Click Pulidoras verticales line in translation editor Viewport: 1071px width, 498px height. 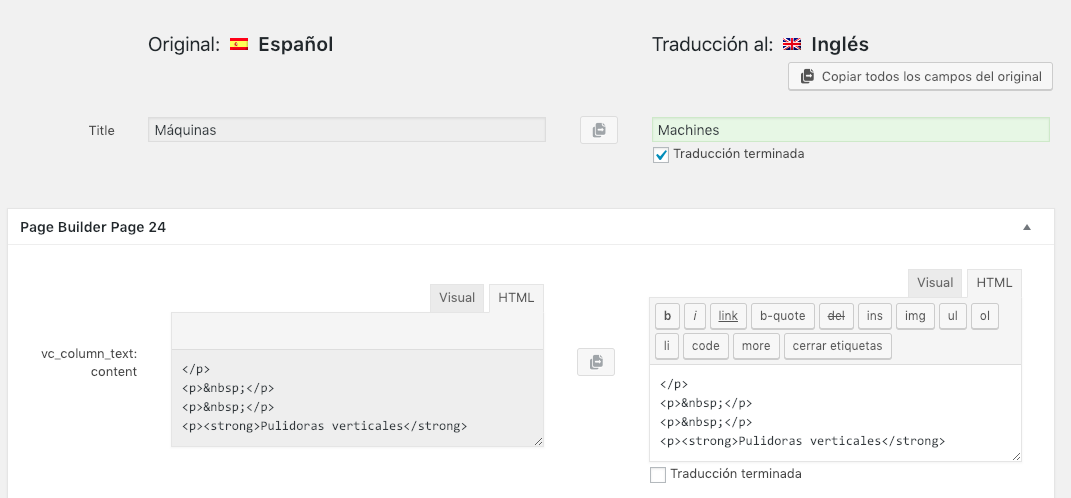[x=803, y=441]
